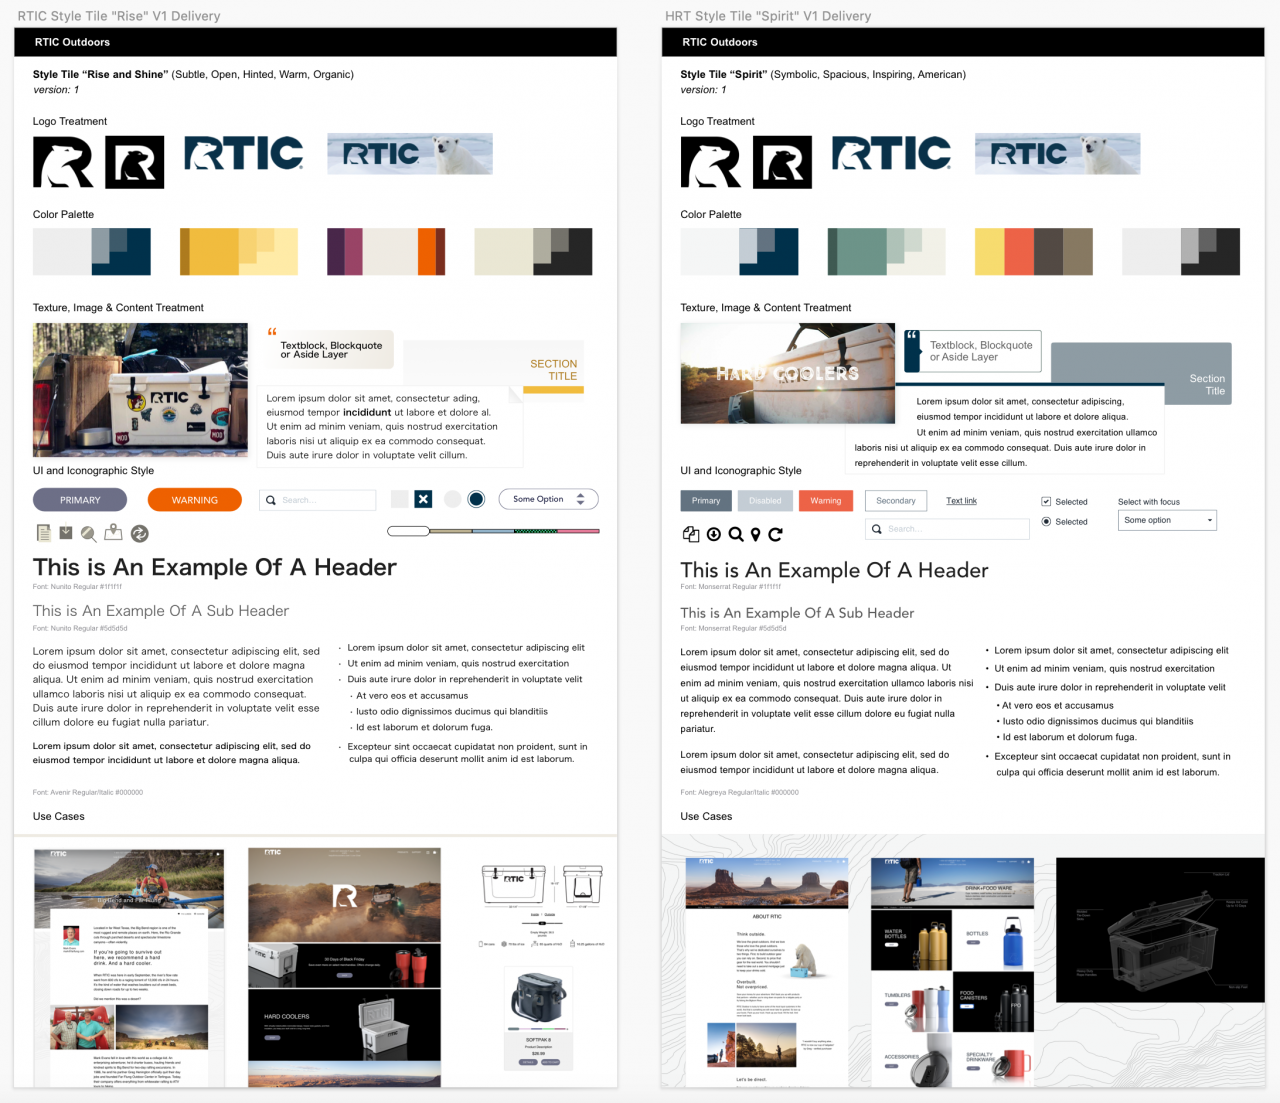Select the copy pages icon in Spirit icon row

point(691,534)
